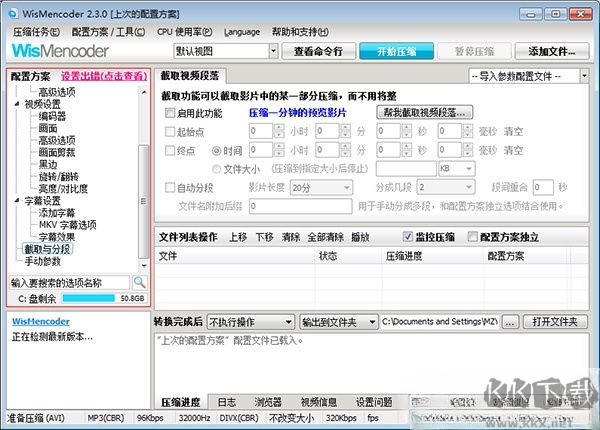Open the CPU 使用率 menu
Viewport: 600px width, 430px height.
(x=184, y=32)
